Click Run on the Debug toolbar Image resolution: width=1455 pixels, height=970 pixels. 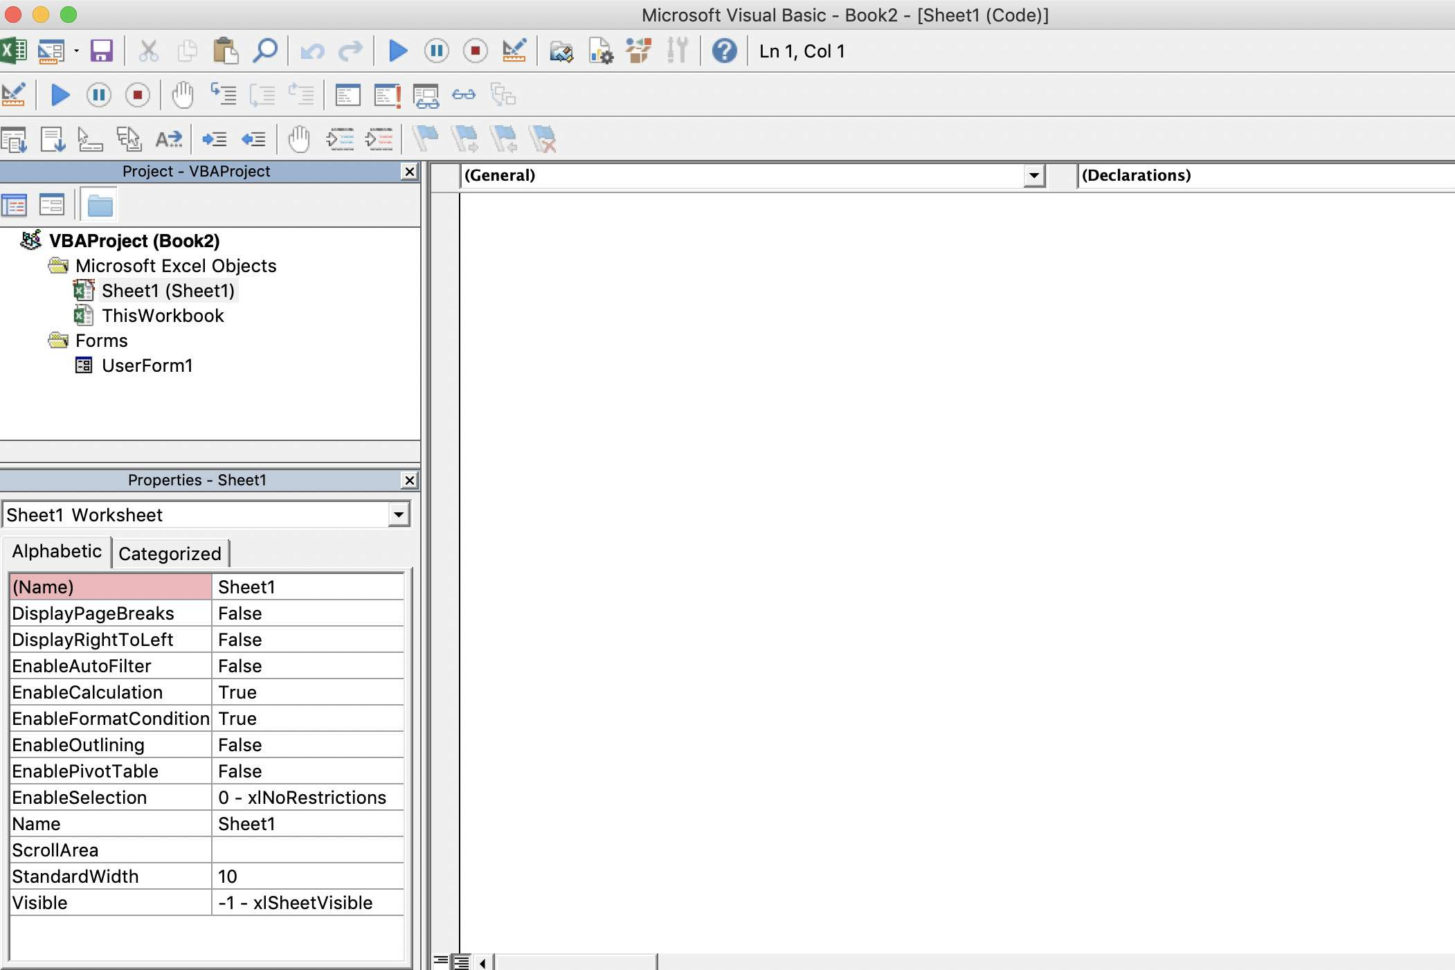pyautogui.click(x=60, y=95)
